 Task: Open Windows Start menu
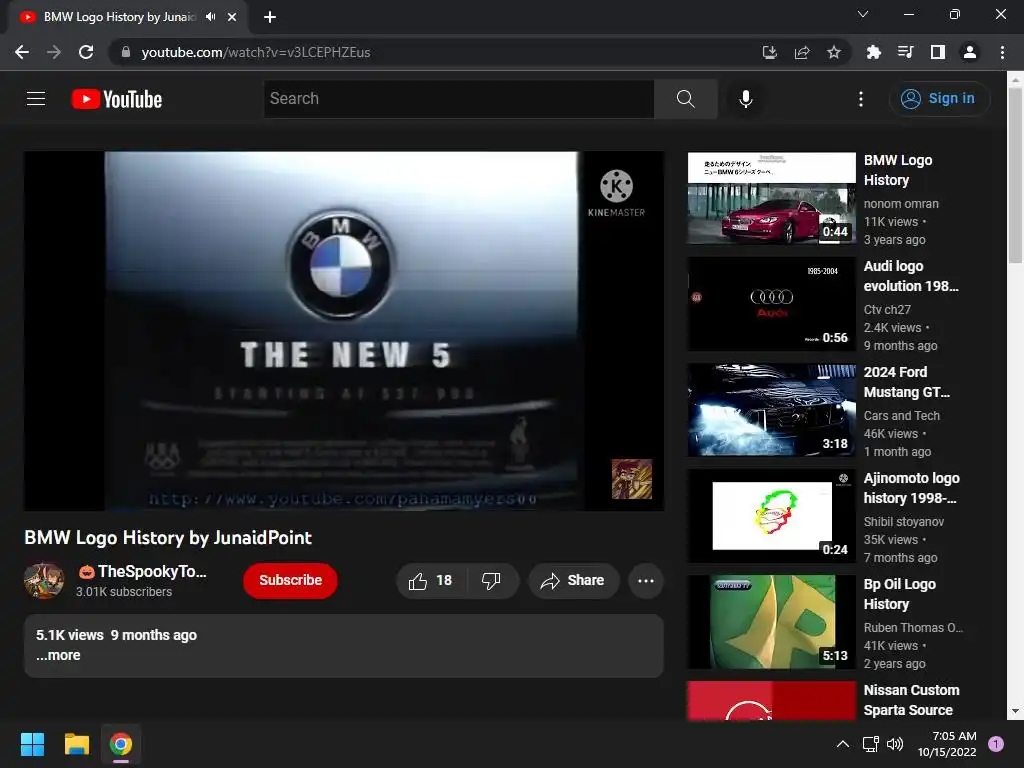click(32, 744)
